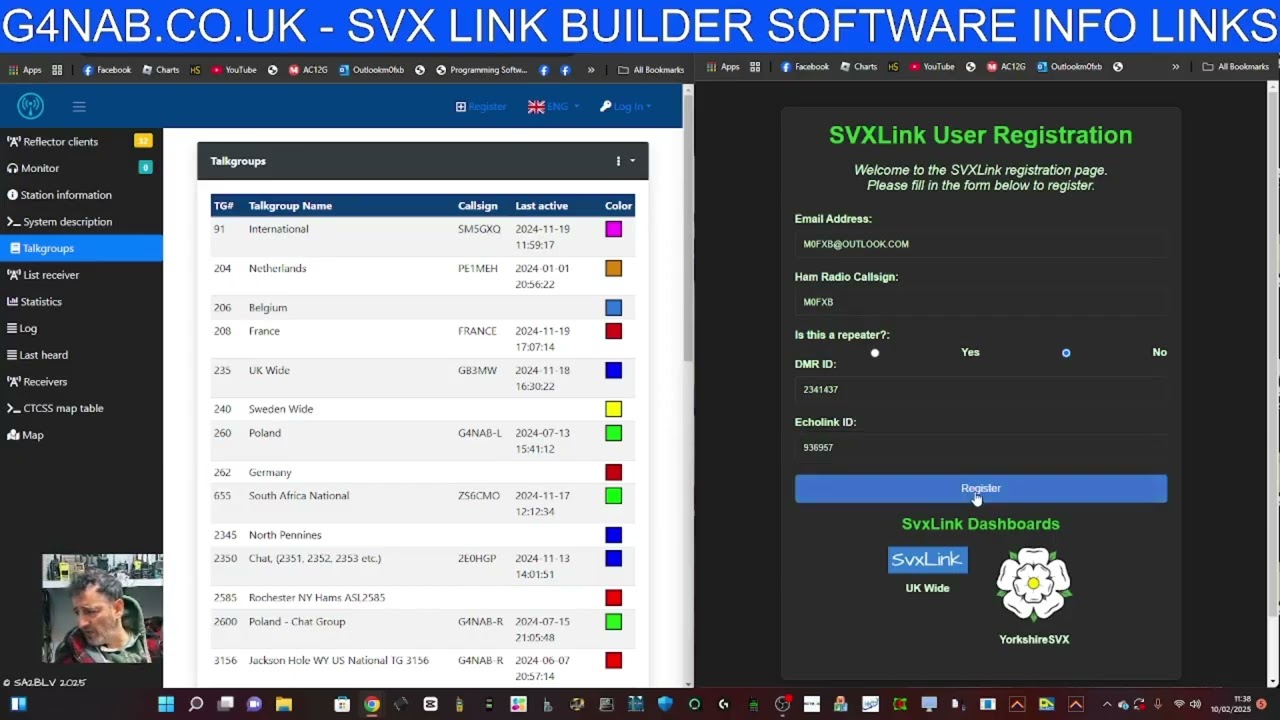This screenshot has width=1280, height=720.
Task: Sort by TG# column header
Action: pos(223,206)
